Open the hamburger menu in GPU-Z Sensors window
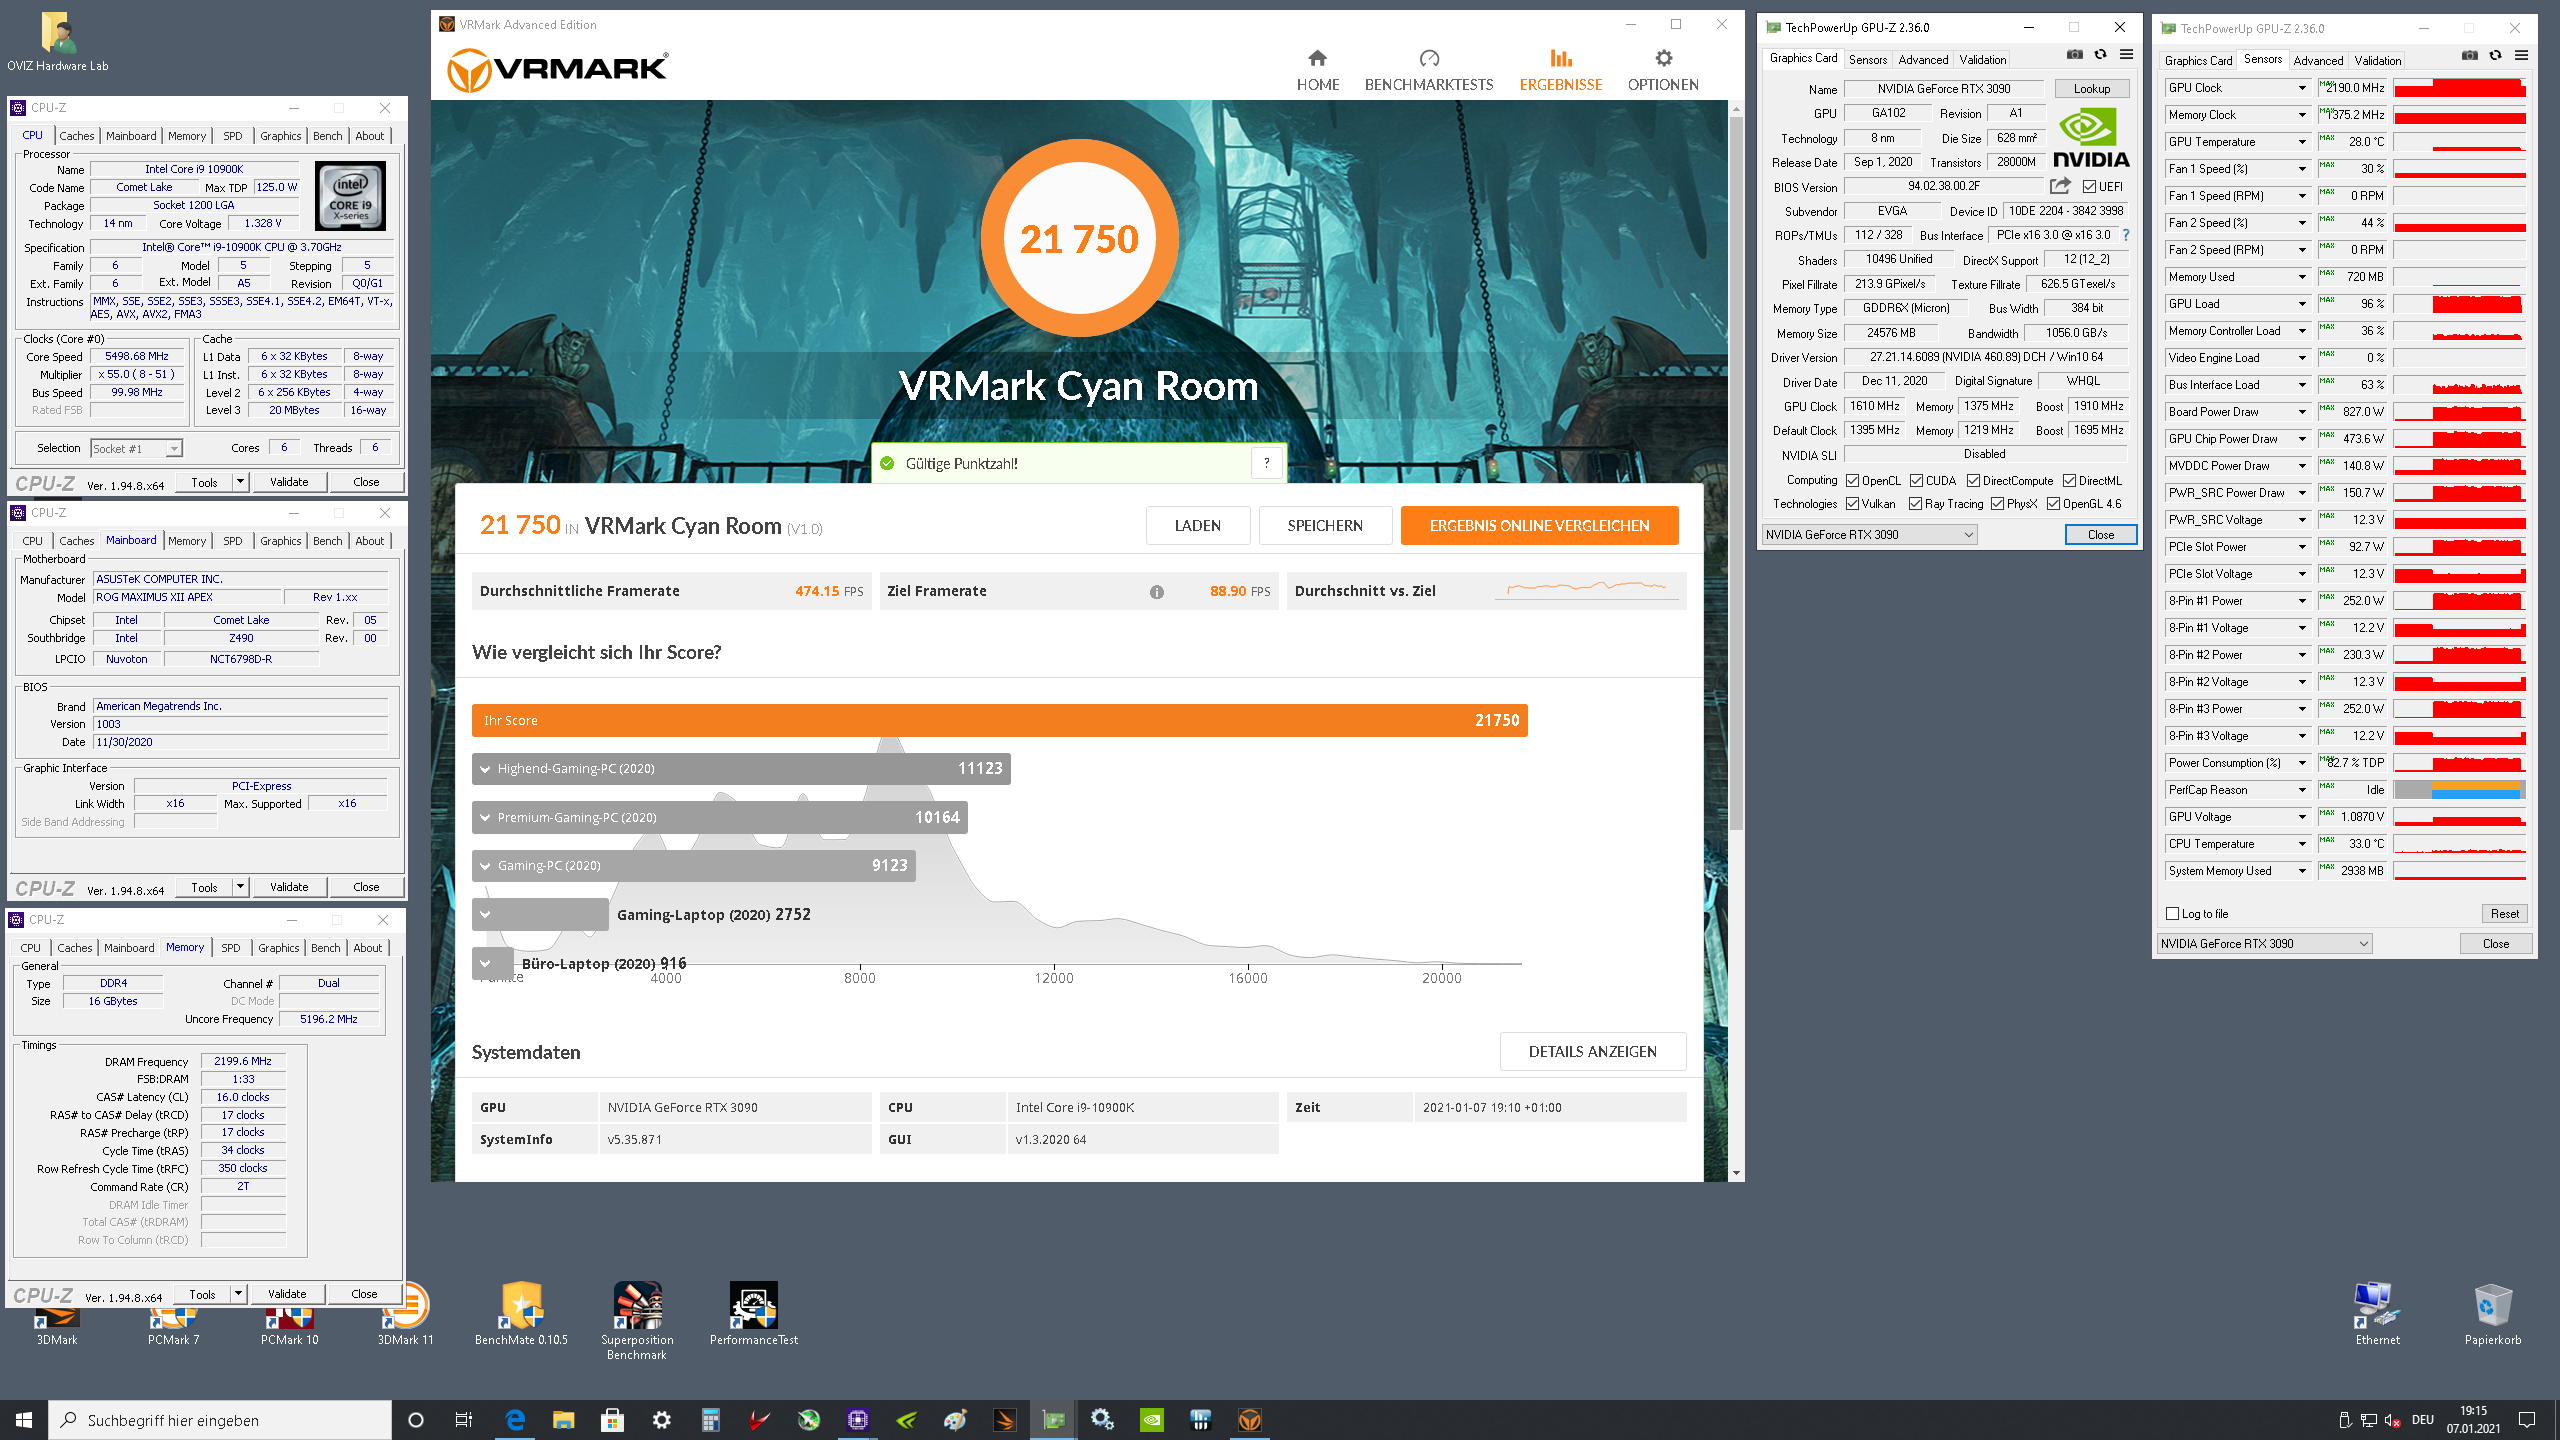 (2521, 56)
